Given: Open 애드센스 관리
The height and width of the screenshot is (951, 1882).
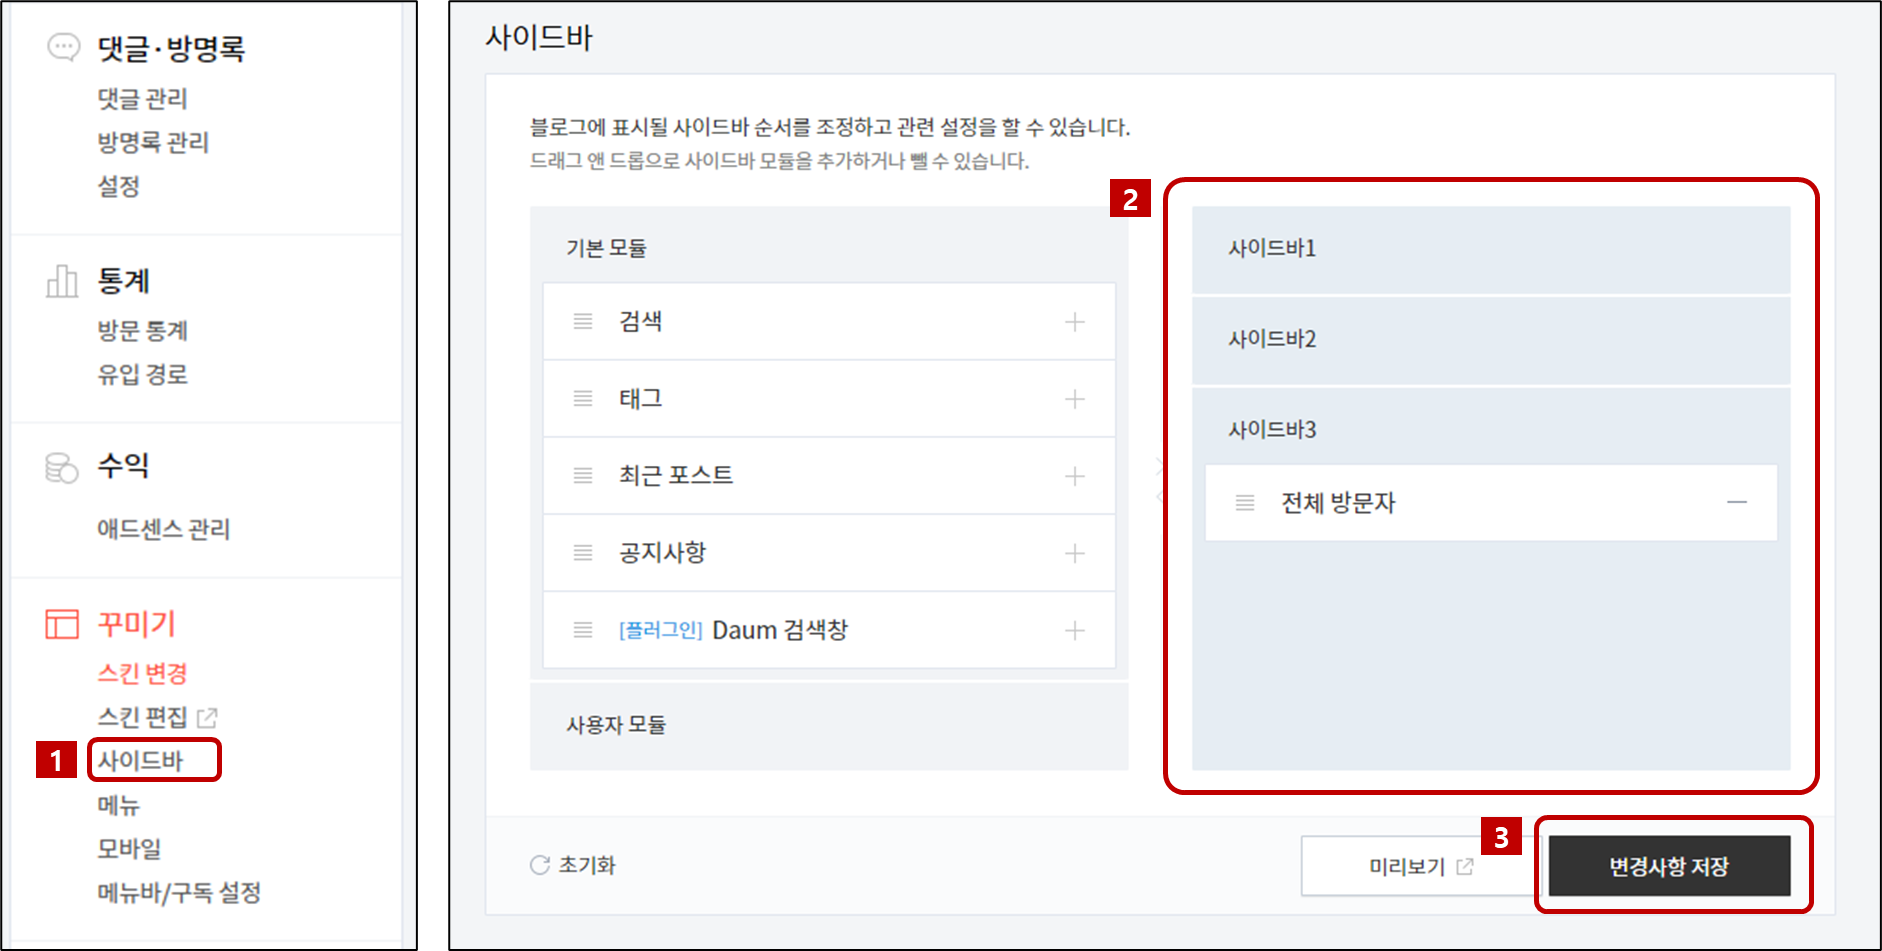Looking at the screenshot, I should (163, 528).
